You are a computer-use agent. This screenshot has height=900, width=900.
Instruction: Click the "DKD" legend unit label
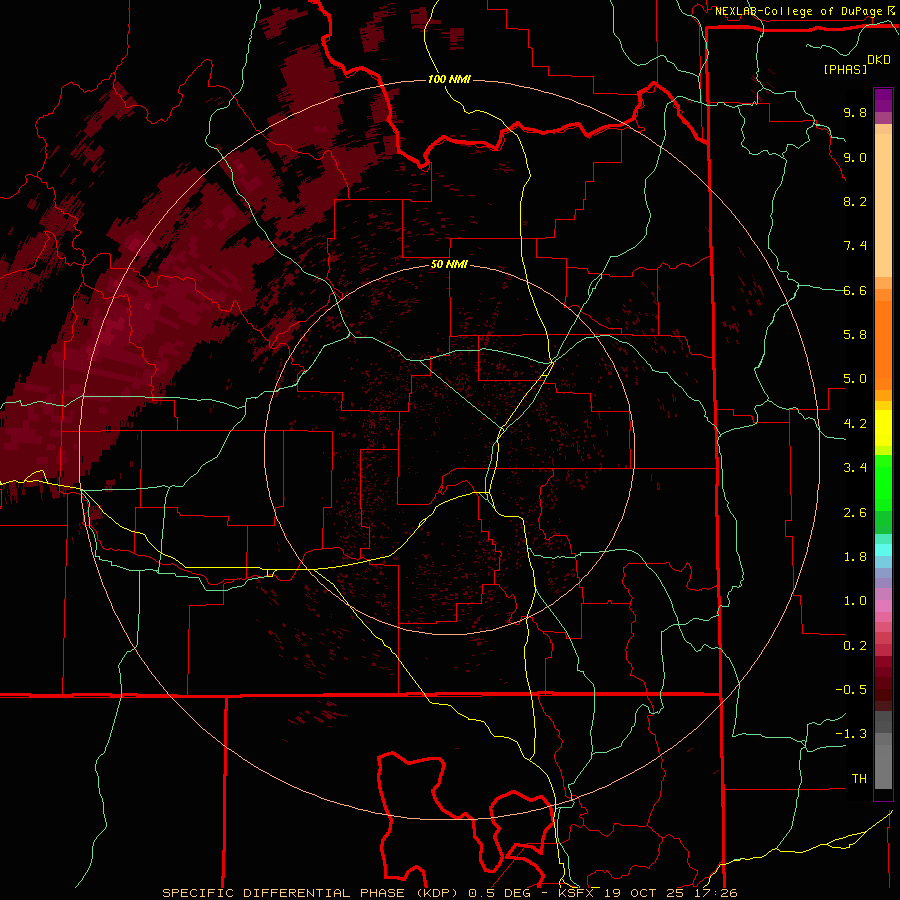tap(879, 60)
